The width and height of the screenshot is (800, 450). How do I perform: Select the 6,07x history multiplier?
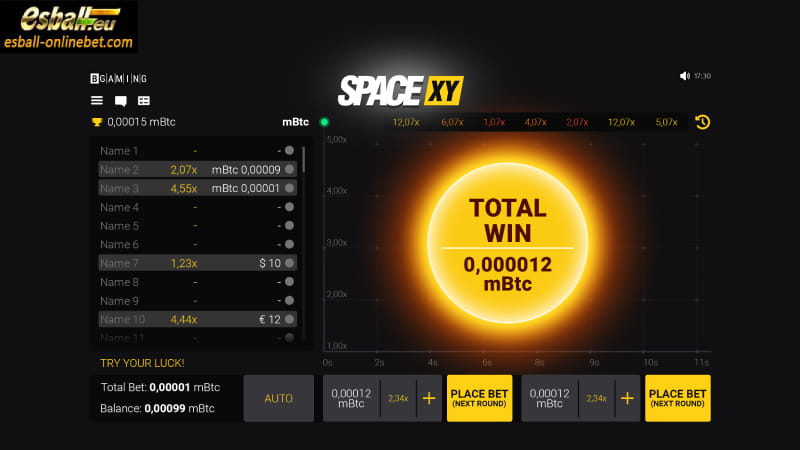pyautogui.click(x=452, y=122)
